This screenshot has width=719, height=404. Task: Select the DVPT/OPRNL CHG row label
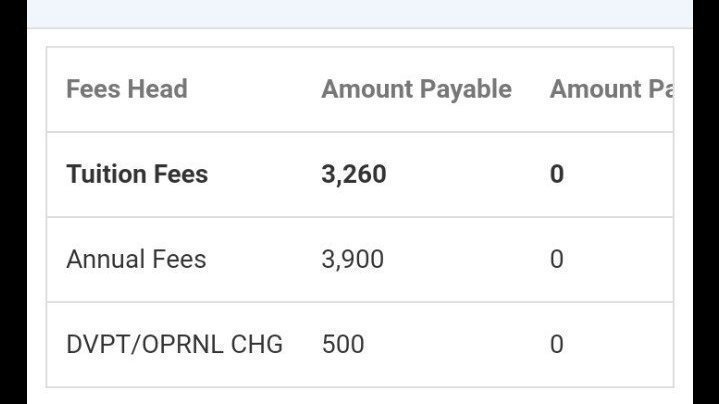(x=175, y=344)
